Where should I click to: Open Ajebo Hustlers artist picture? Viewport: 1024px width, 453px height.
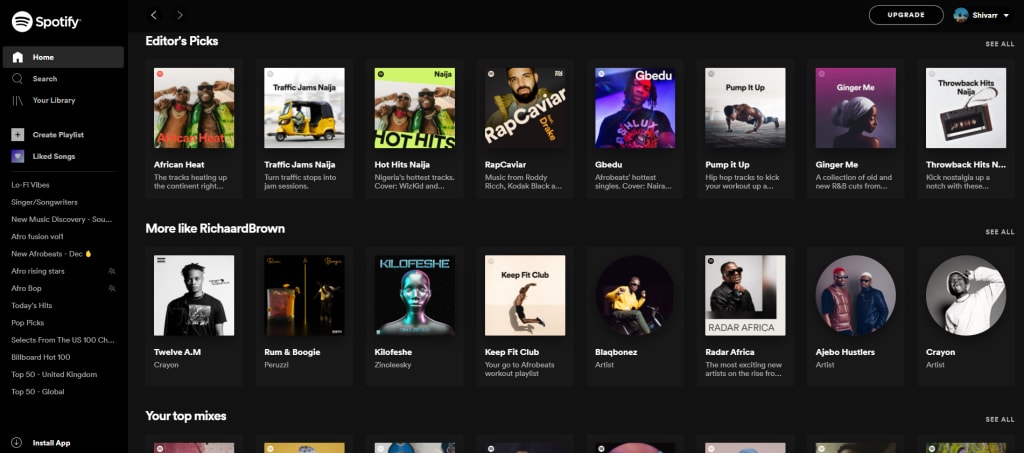tap(856, 295)
